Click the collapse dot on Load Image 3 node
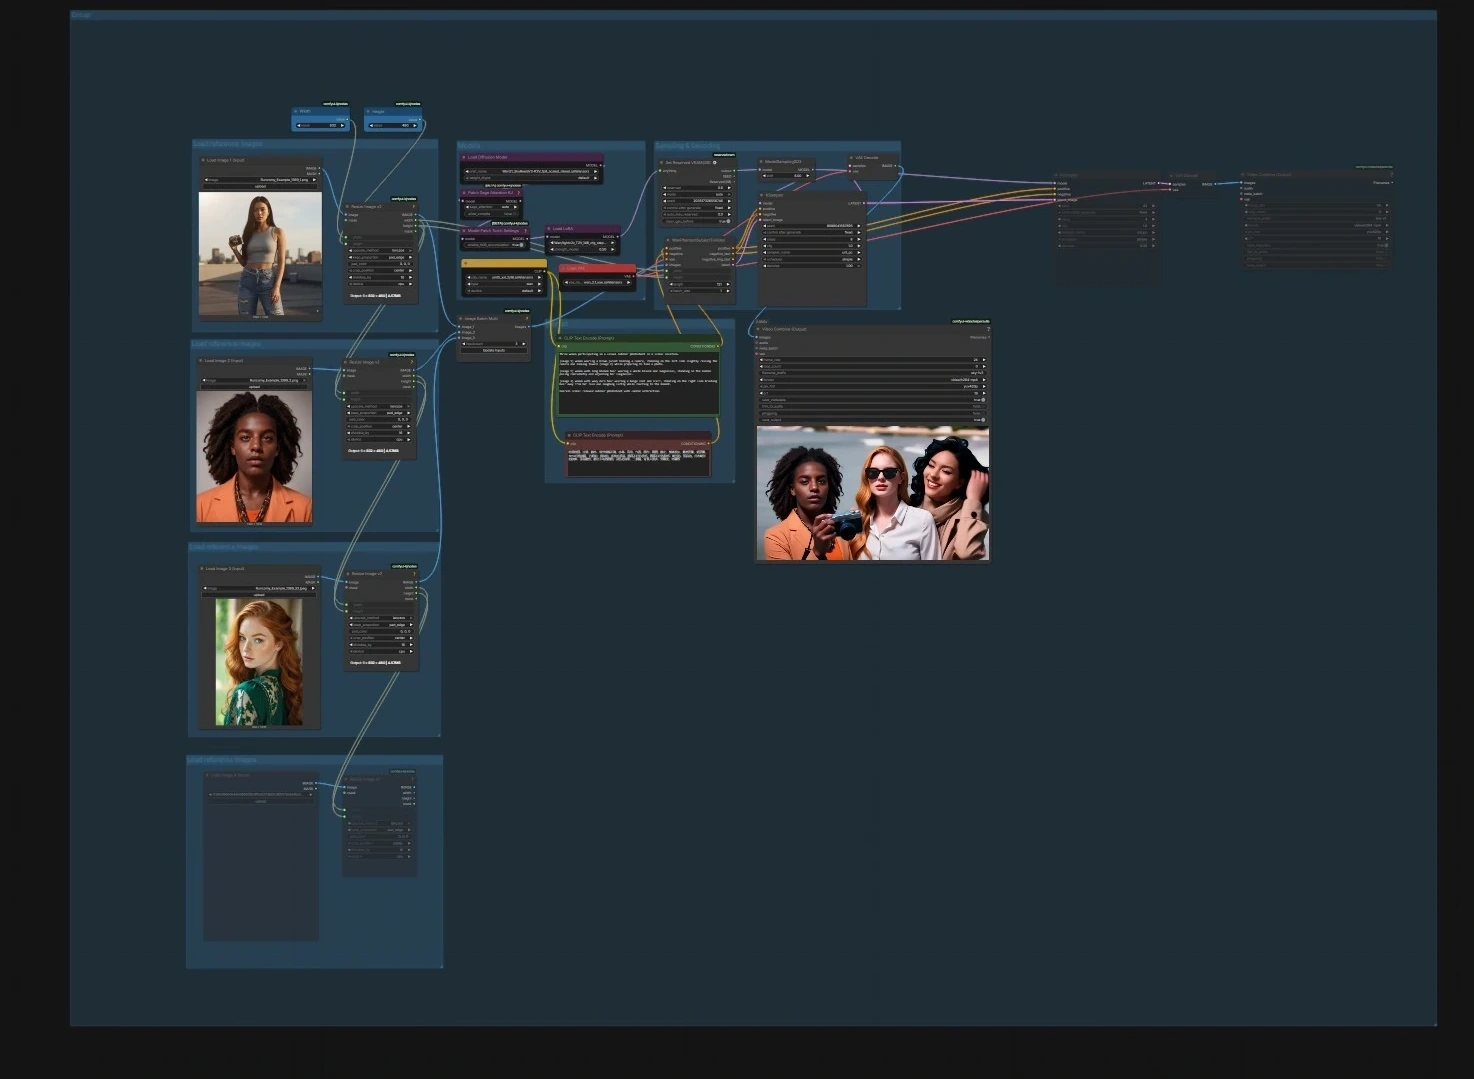Image resolution: width=1474 pixels, height=1079 pixels. (202, 568)
